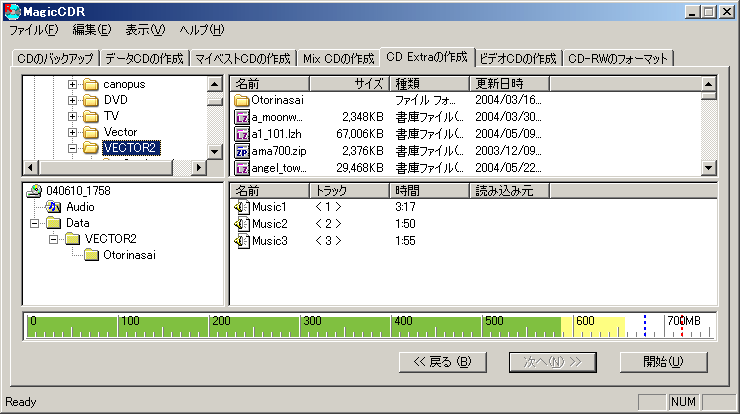
Task: Collapse the VECTOR2 node under Data
Action: click(53, 239)
